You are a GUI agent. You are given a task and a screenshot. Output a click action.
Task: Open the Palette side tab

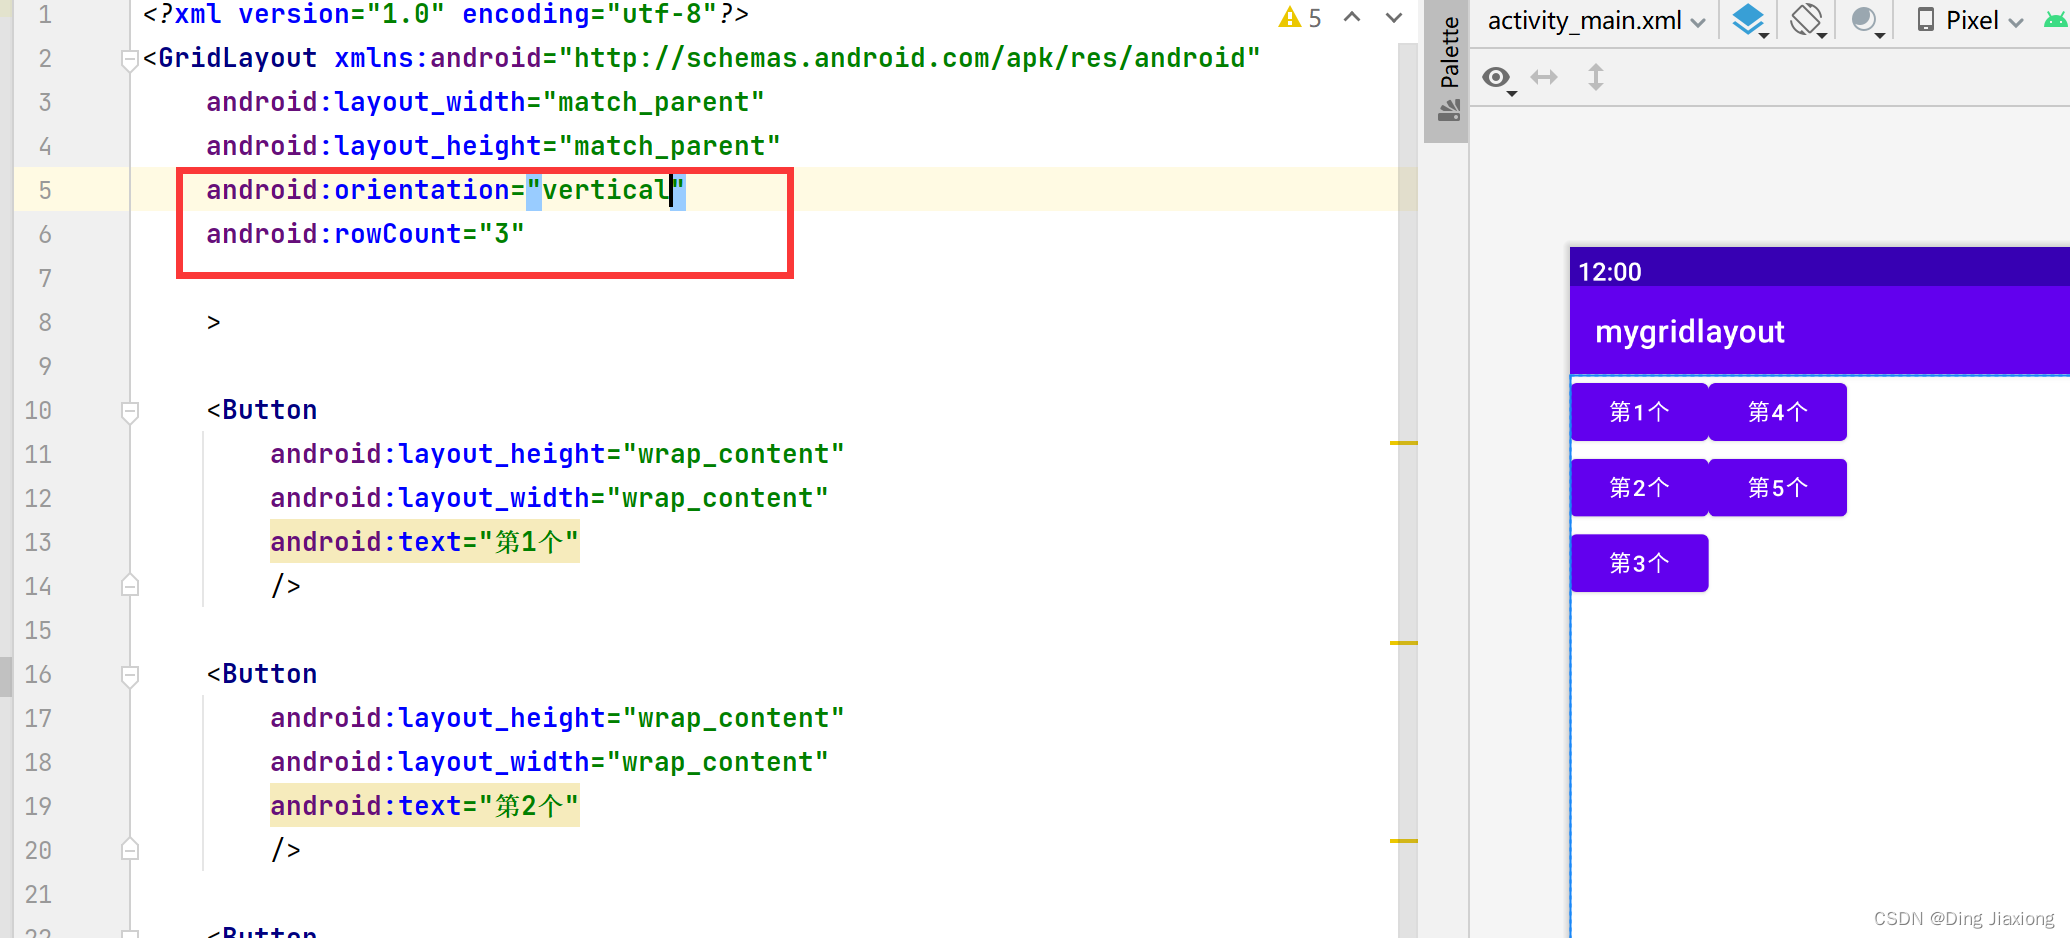1447,68
